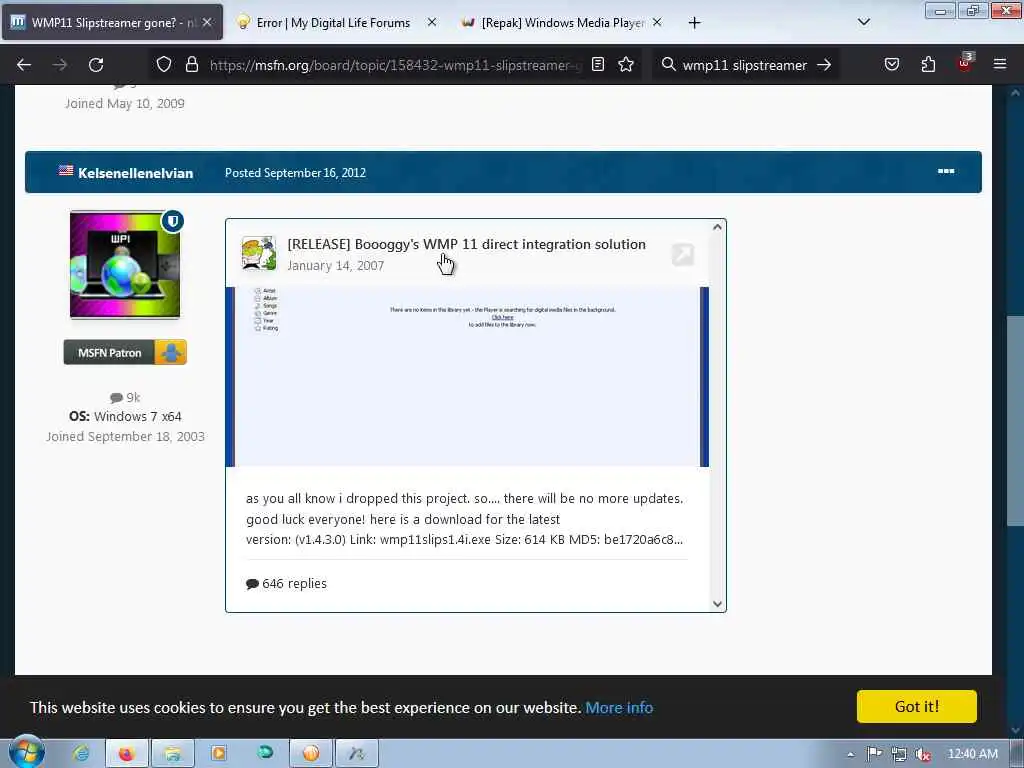This screenshot has width=1024, height=768.
Task: Click the page vertical scrollbar thumb
Action: coord(1015,421)
